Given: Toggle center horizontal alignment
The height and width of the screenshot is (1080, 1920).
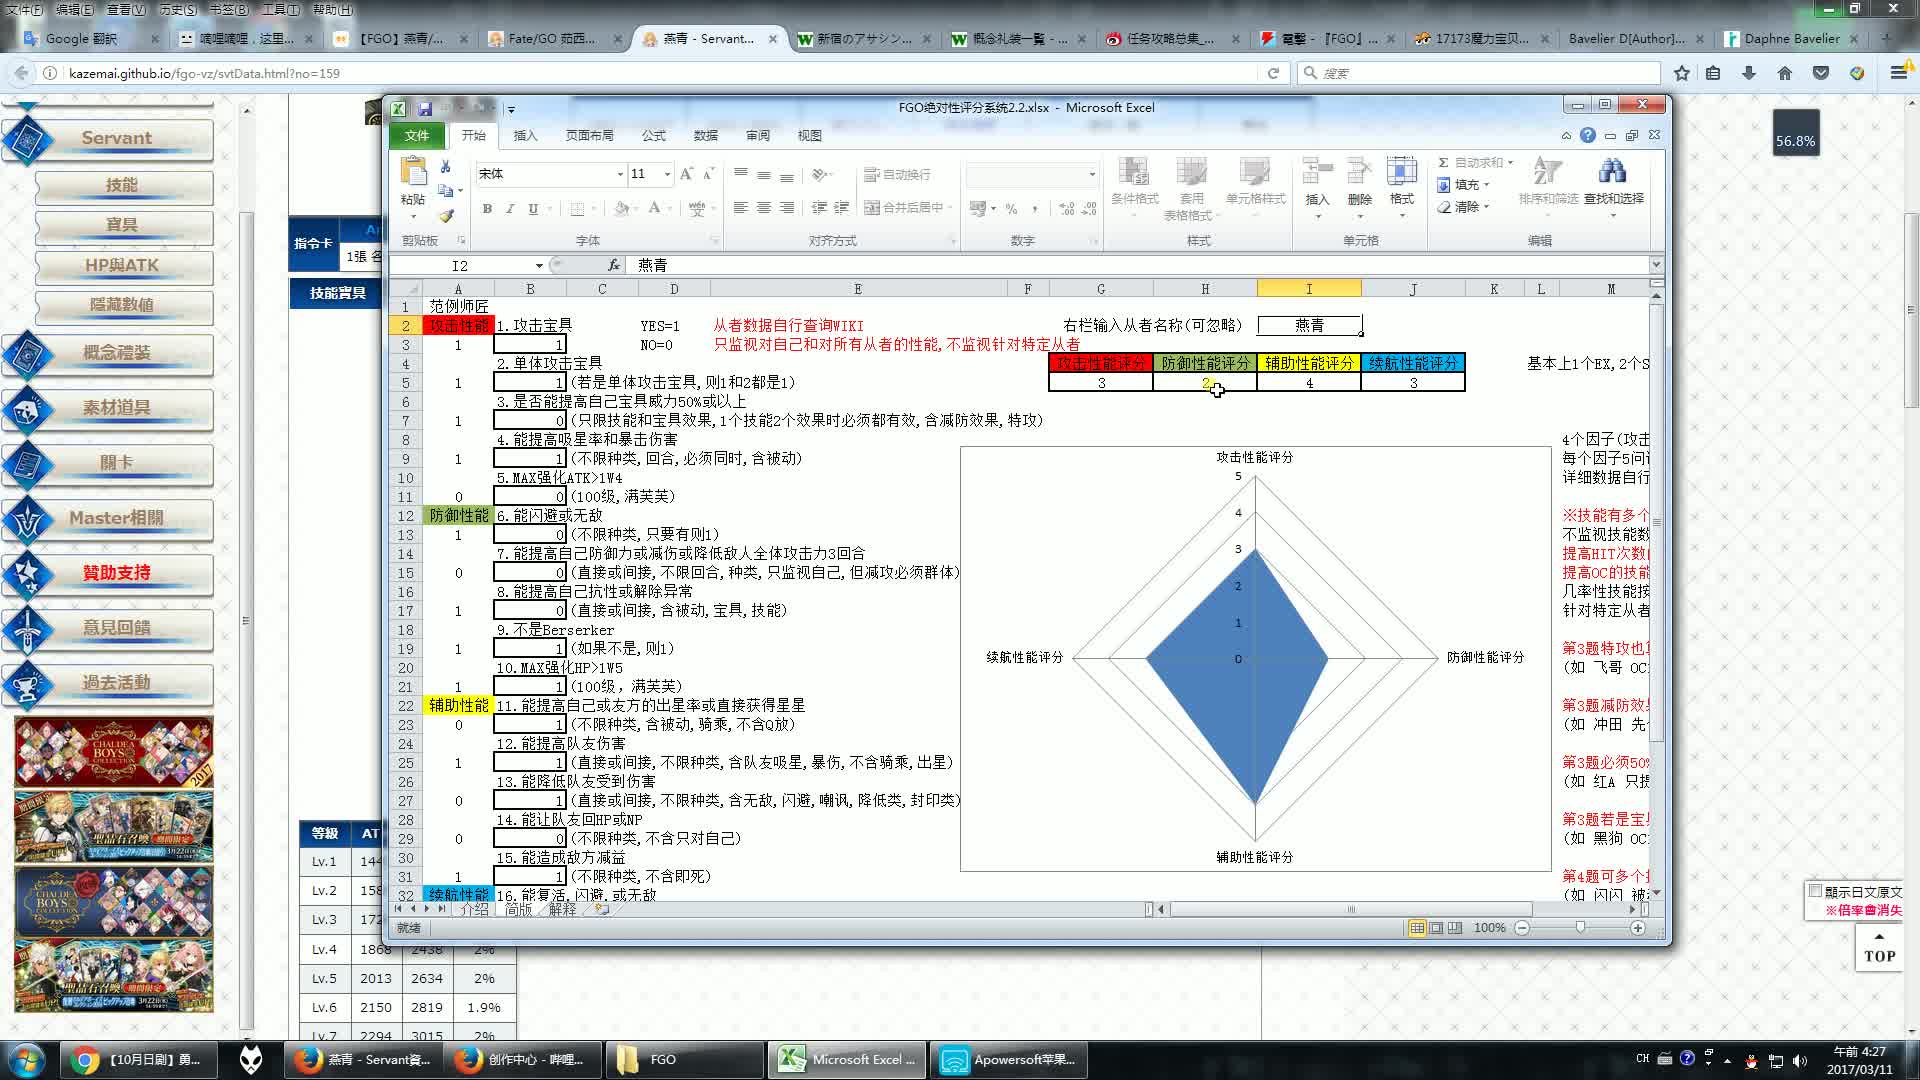Looking at the screenshot, I should [763, 208].
